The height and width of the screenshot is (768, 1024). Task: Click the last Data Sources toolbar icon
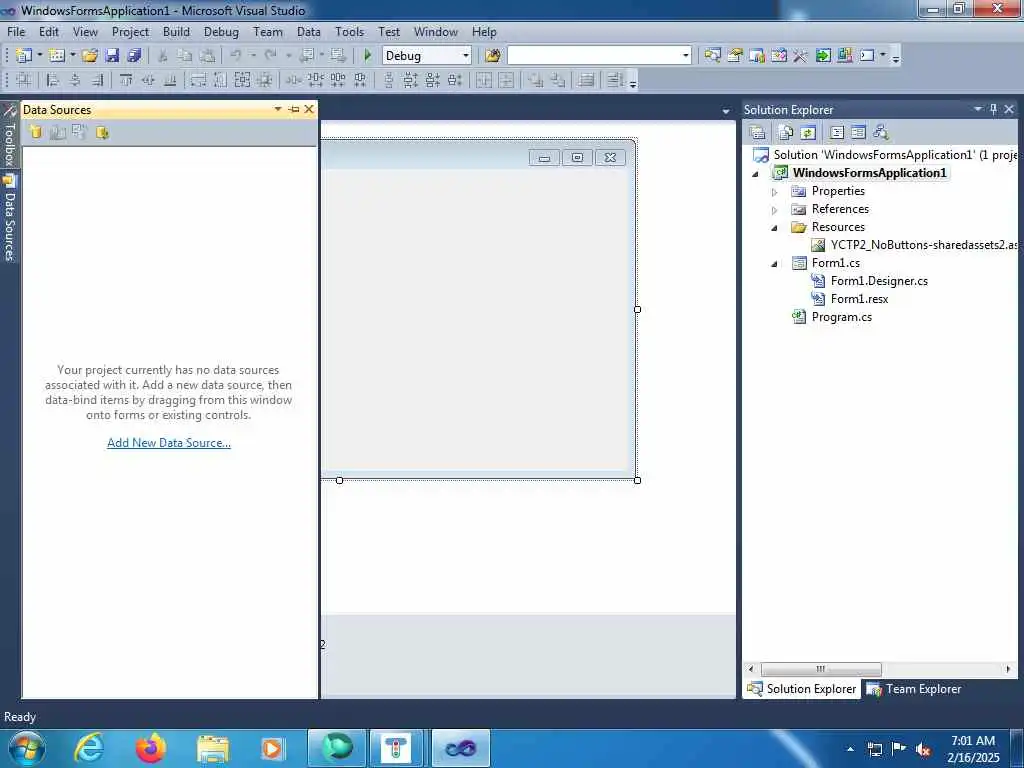[x=103, y=133]
